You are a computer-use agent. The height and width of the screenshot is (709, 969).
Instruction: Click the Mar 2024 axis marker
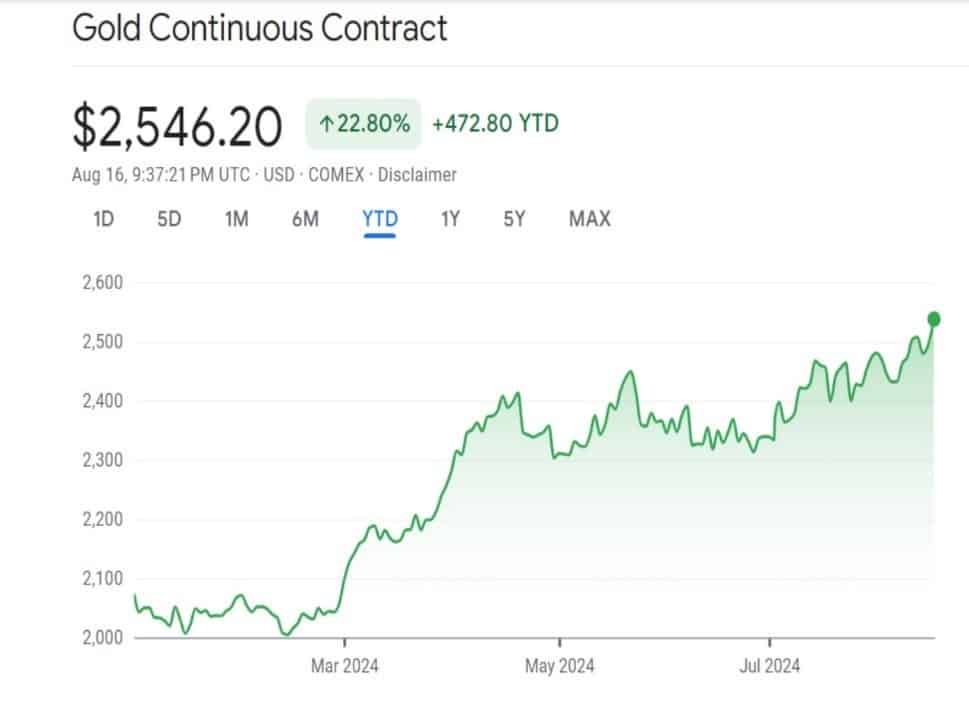[344, 665]
